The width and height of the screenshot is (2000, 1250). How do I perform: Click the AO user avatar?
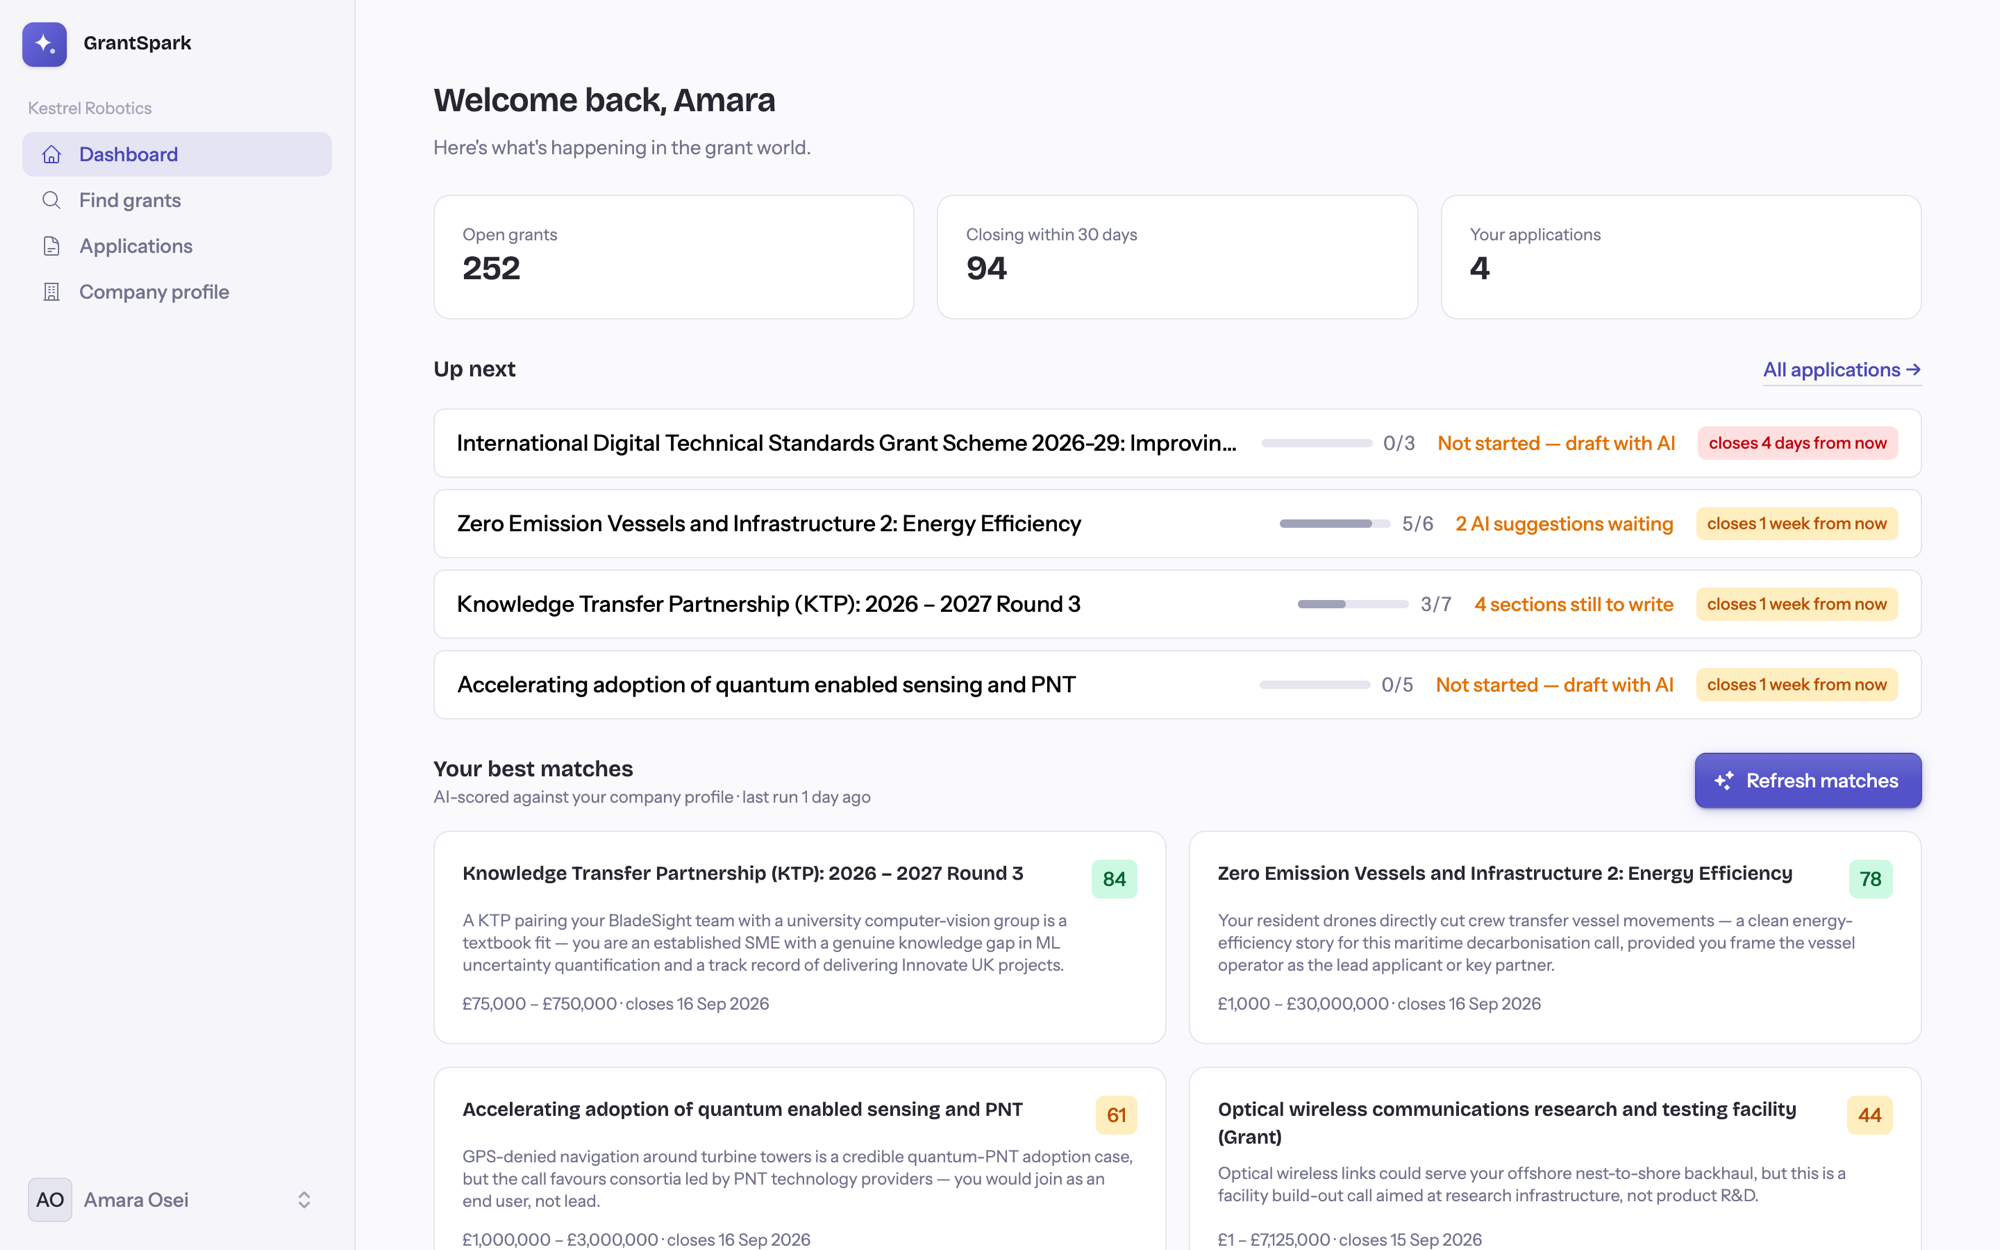50,1199
